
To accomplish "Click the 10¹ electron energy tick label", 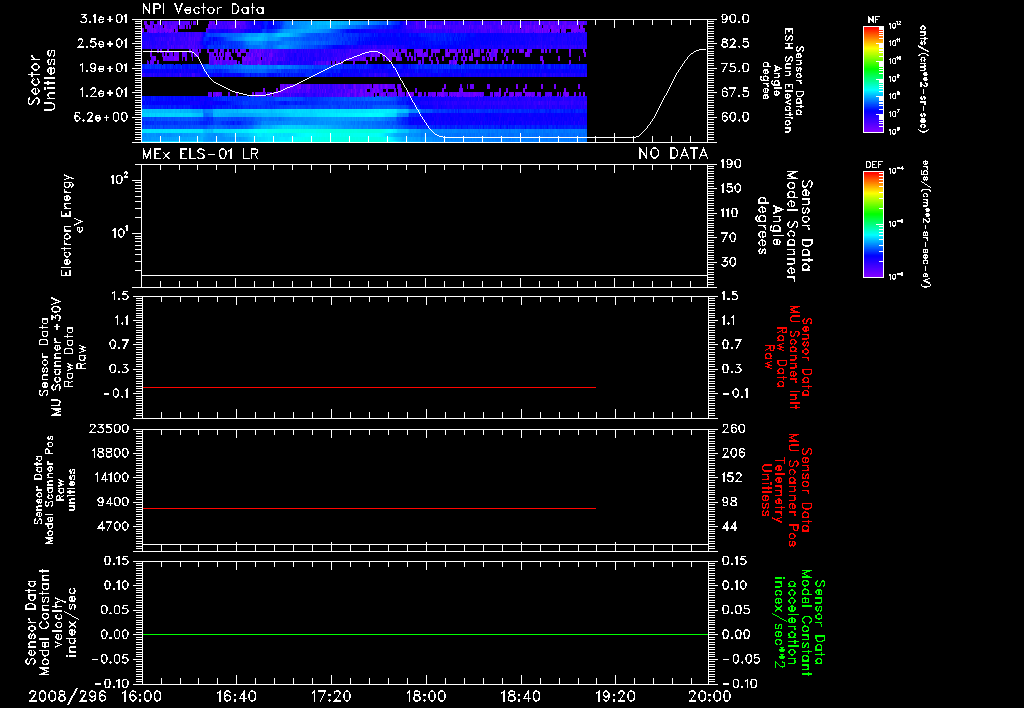I will [x=120, y=233].
